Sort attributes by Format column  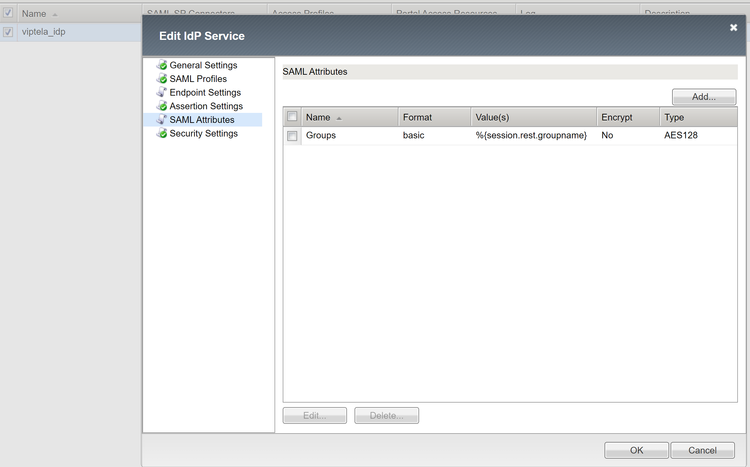coord(433,117)
